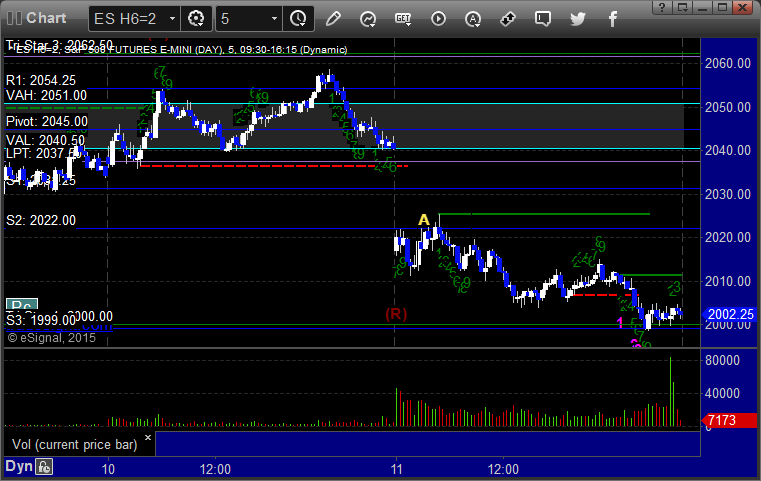Expand the interval 5 dropdown arrow
The image size is (761, 481).
[274, 19]
